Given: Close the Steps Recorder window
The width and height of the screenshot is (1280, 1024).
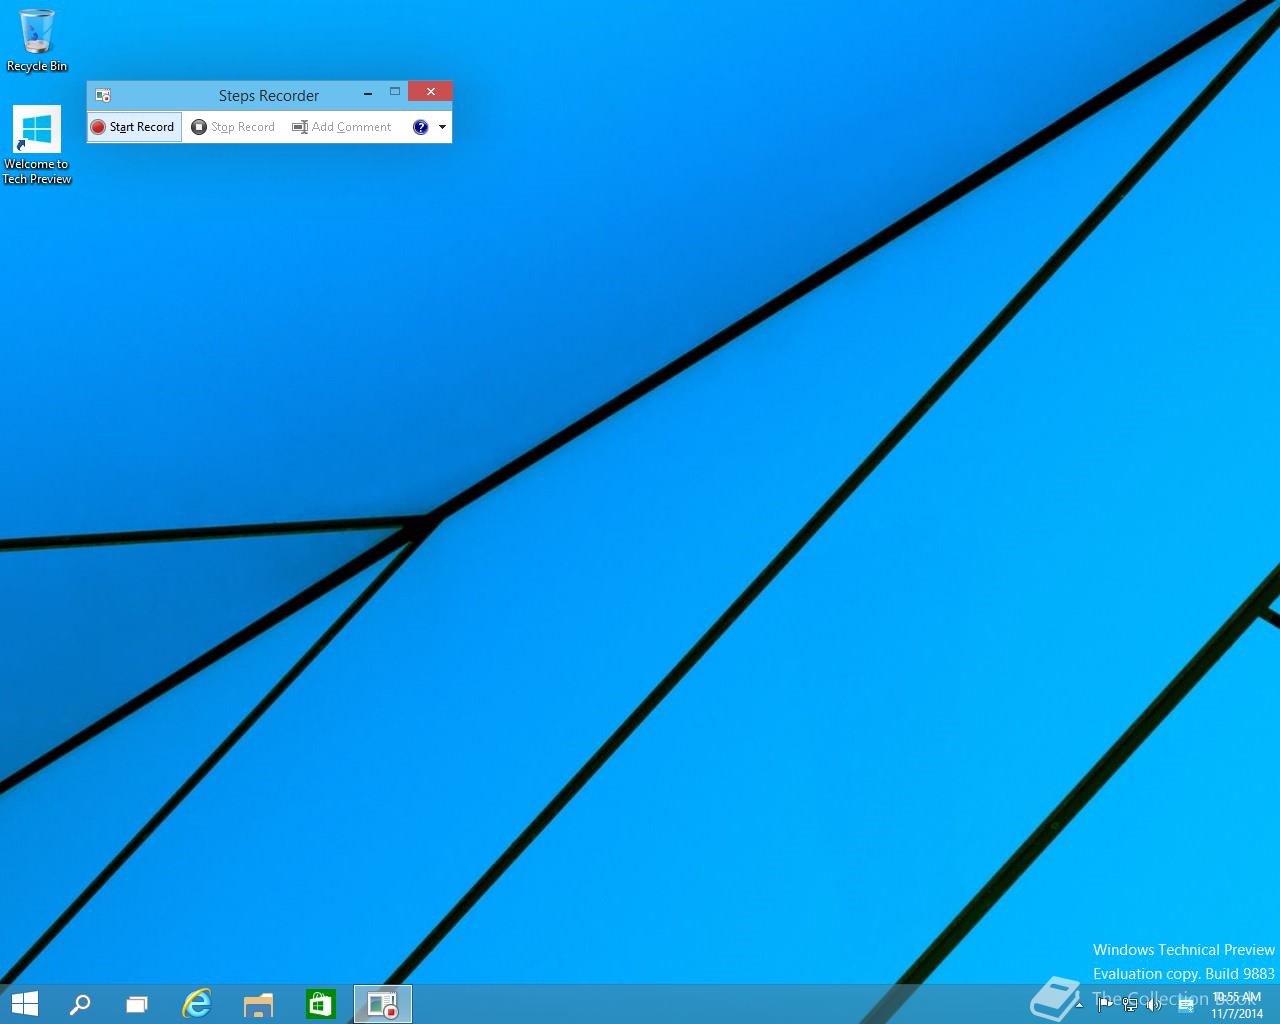Looking at the screenshot, I should click(x=431, y=92).
